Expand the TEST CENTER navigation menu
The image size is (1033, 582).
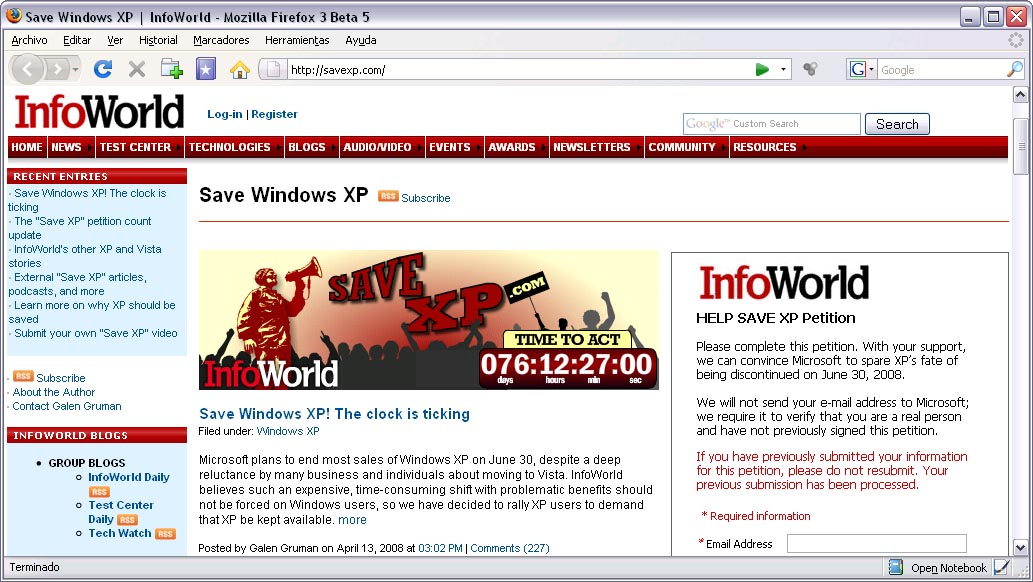click(140, 147)
